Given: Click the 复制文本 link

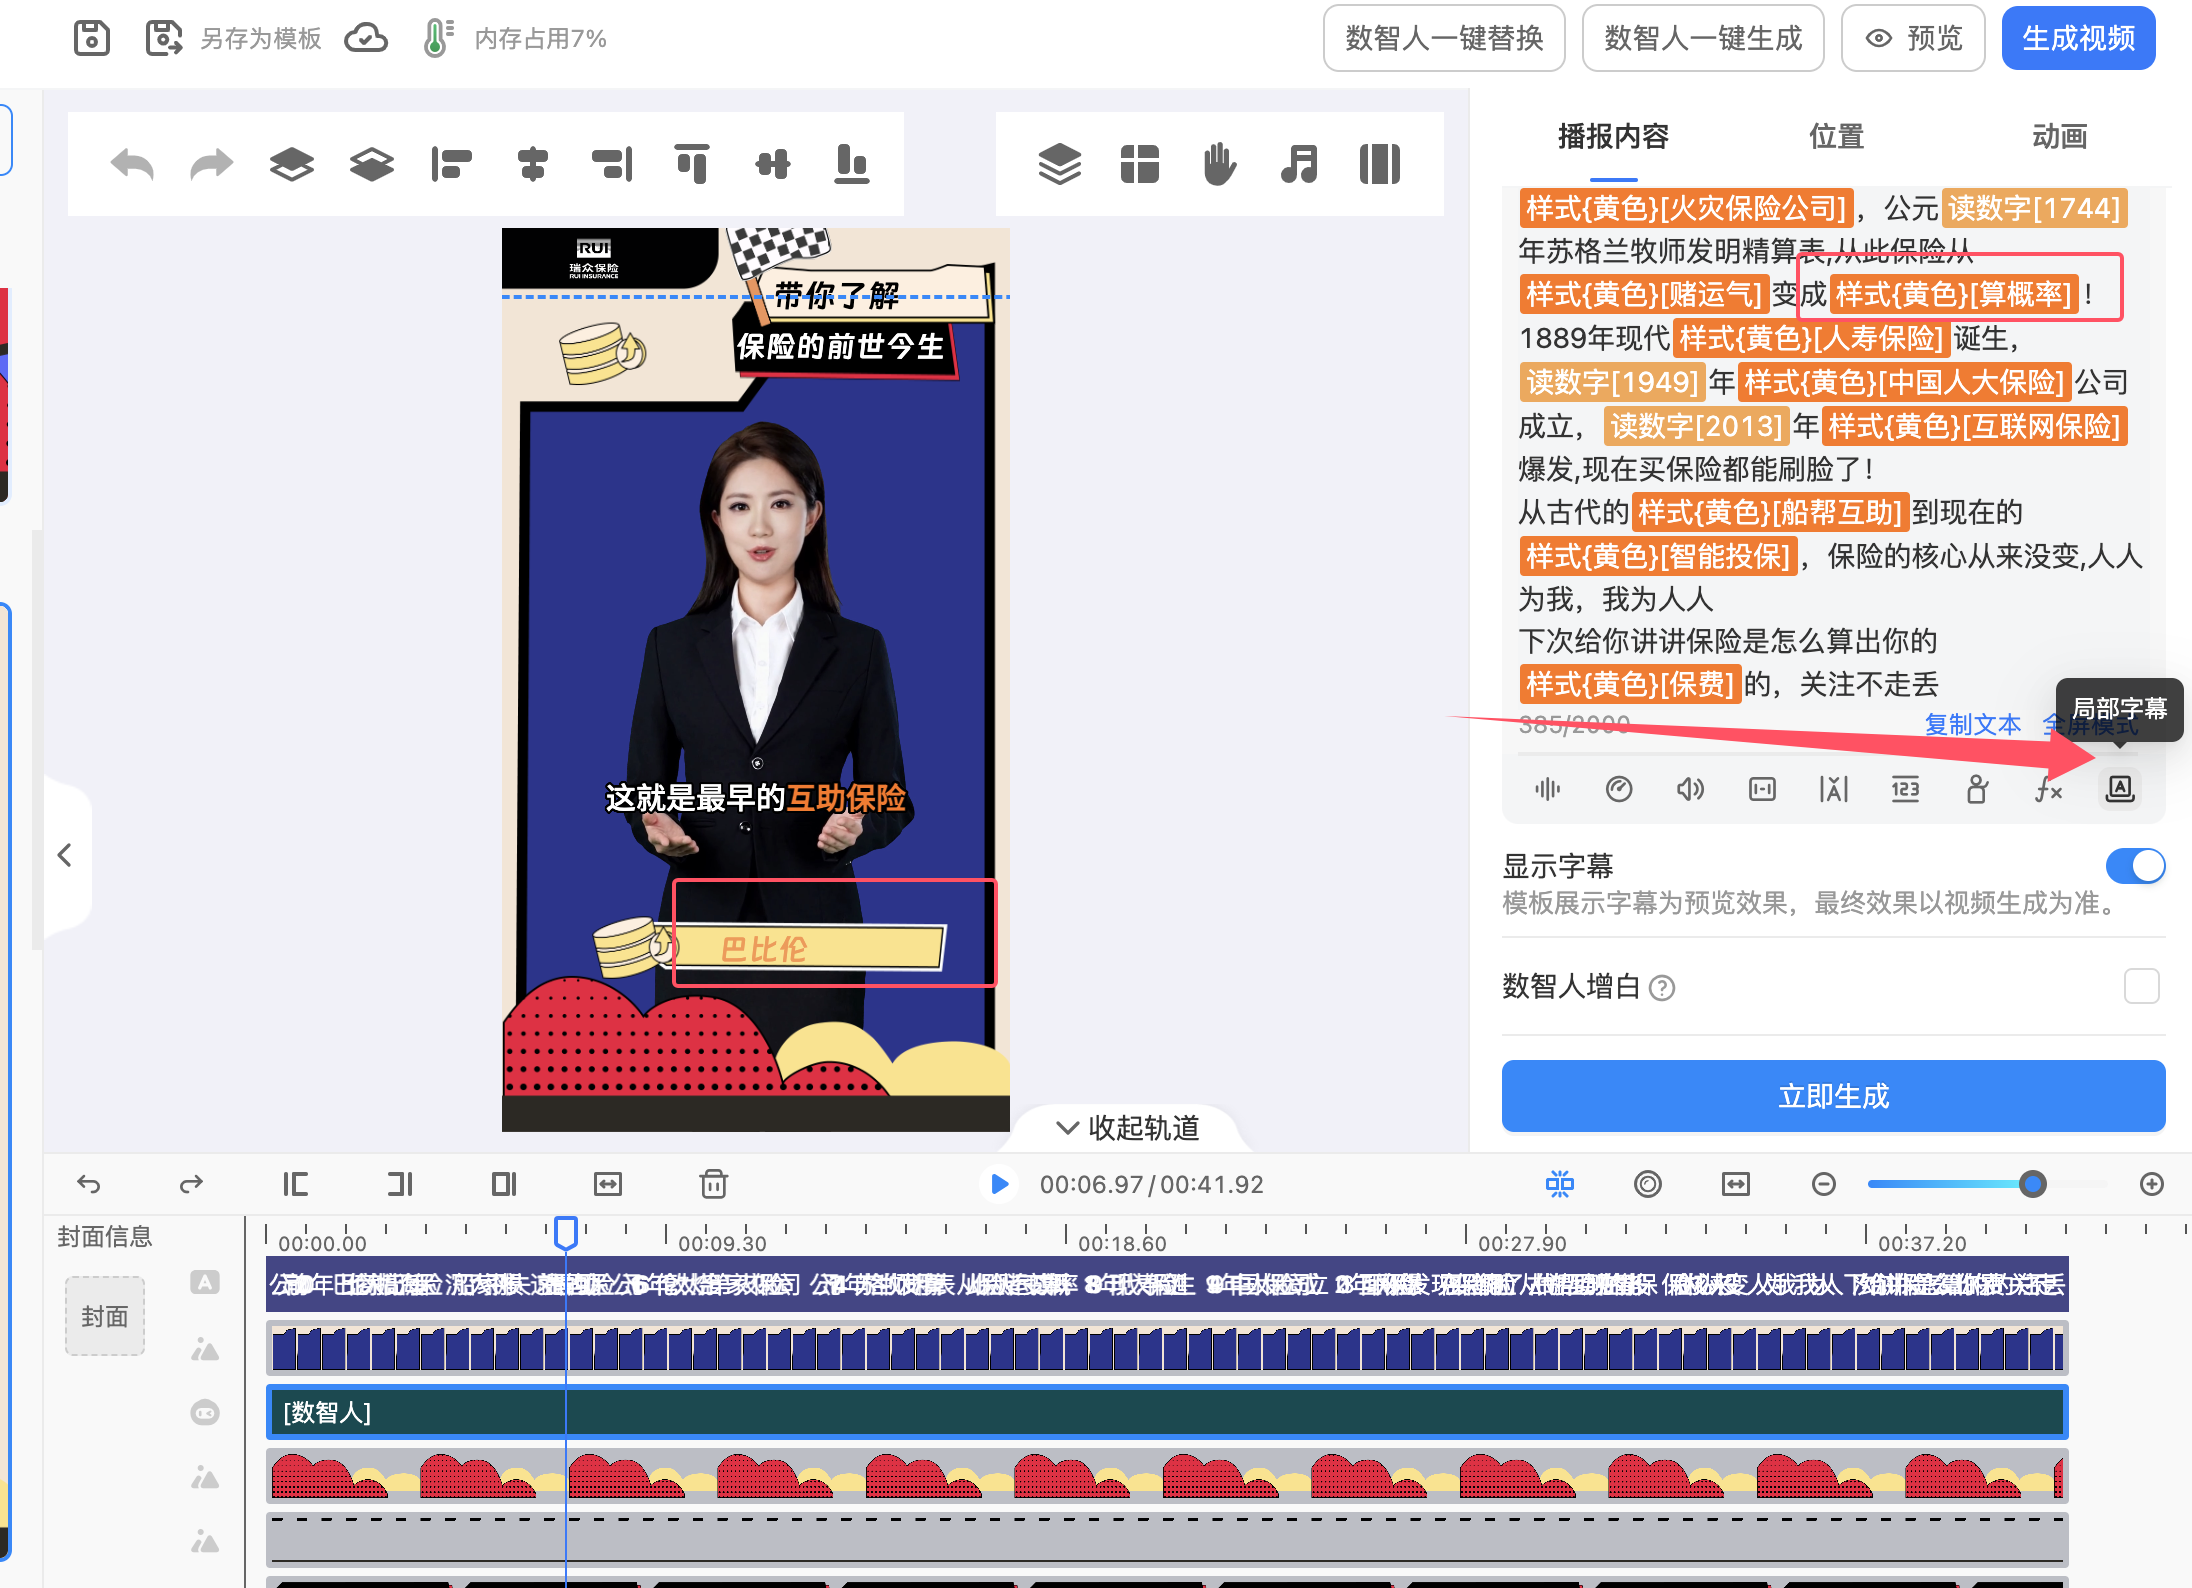Looking at the screenshot, I should click(1972, 724).
